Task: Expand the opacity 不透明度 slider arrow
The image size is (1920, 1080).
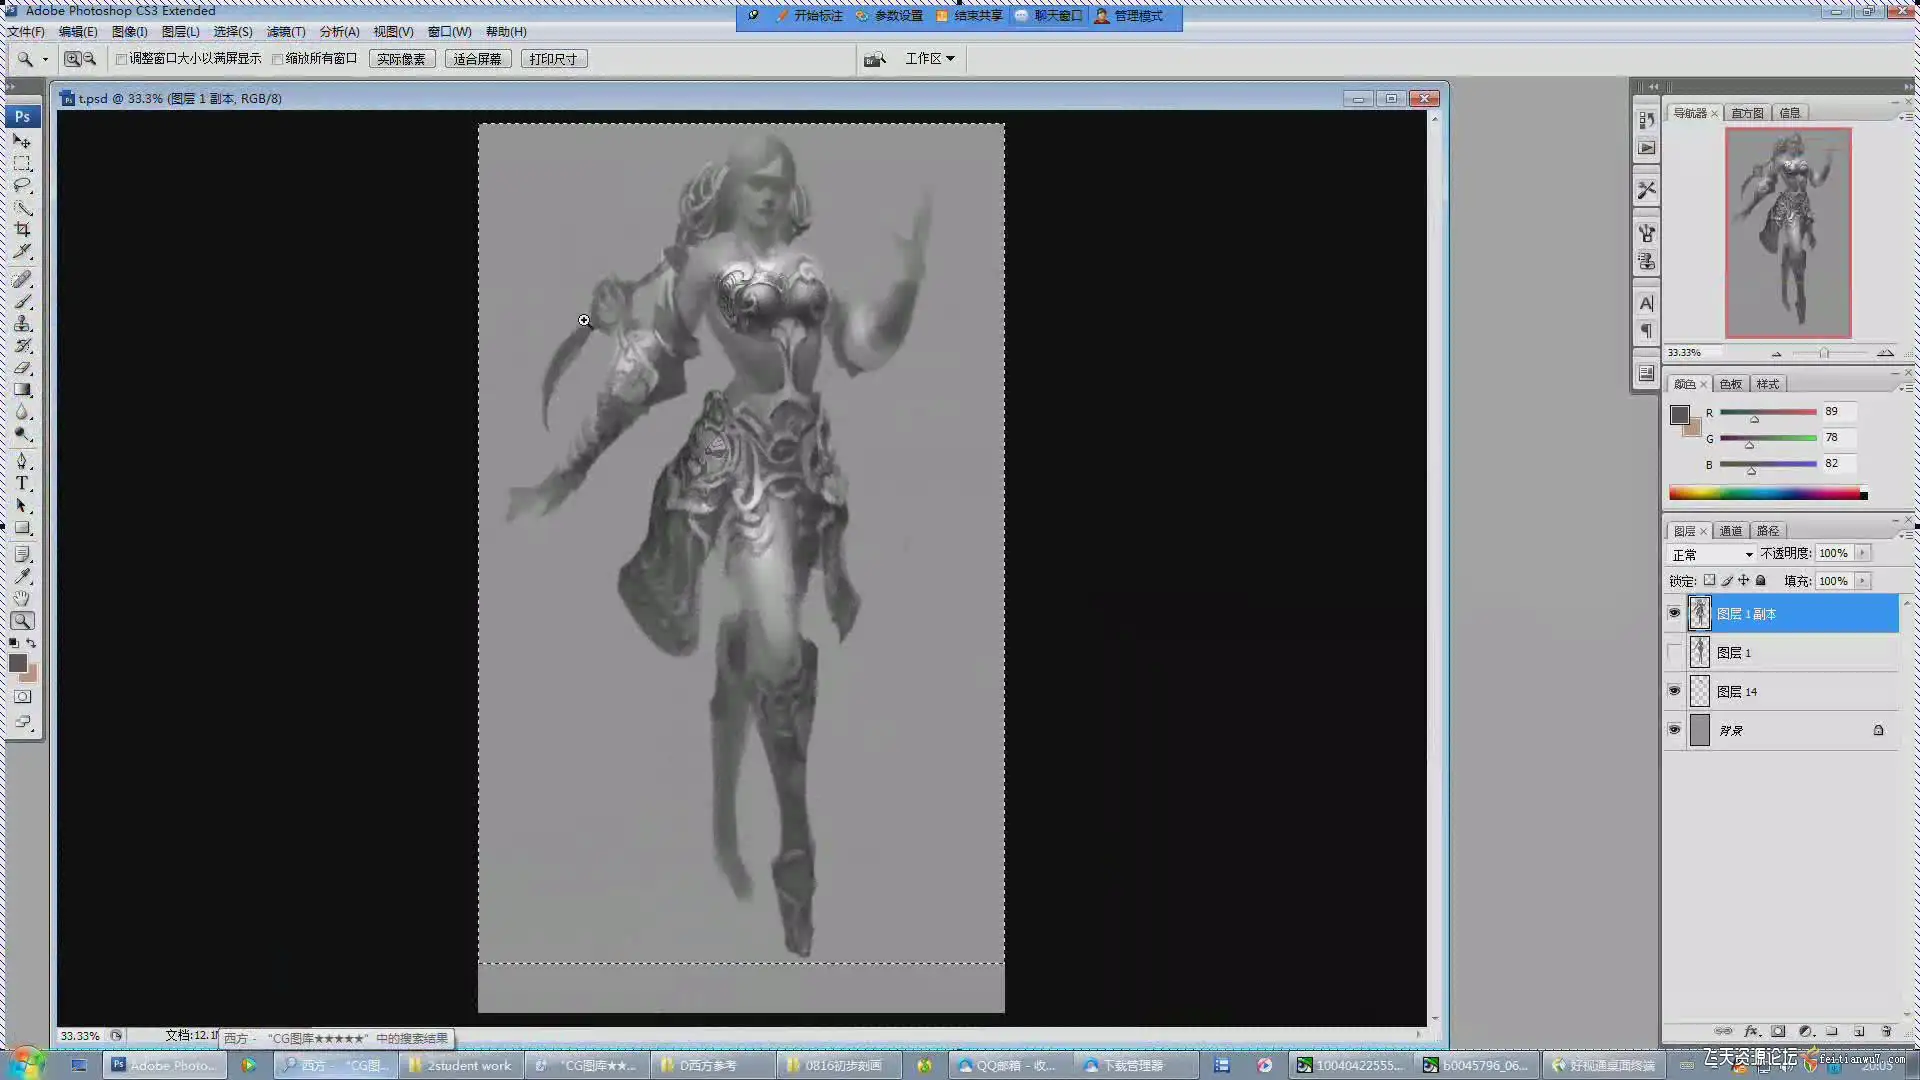Action: (x=1863, y=553)
